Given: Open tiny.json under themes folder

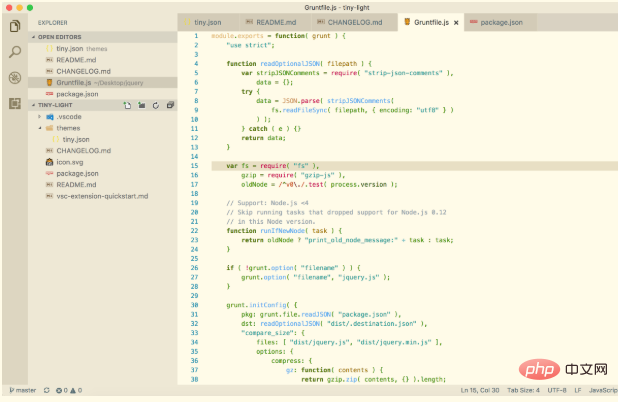Looking at the screenshot, I should point(102,140).
